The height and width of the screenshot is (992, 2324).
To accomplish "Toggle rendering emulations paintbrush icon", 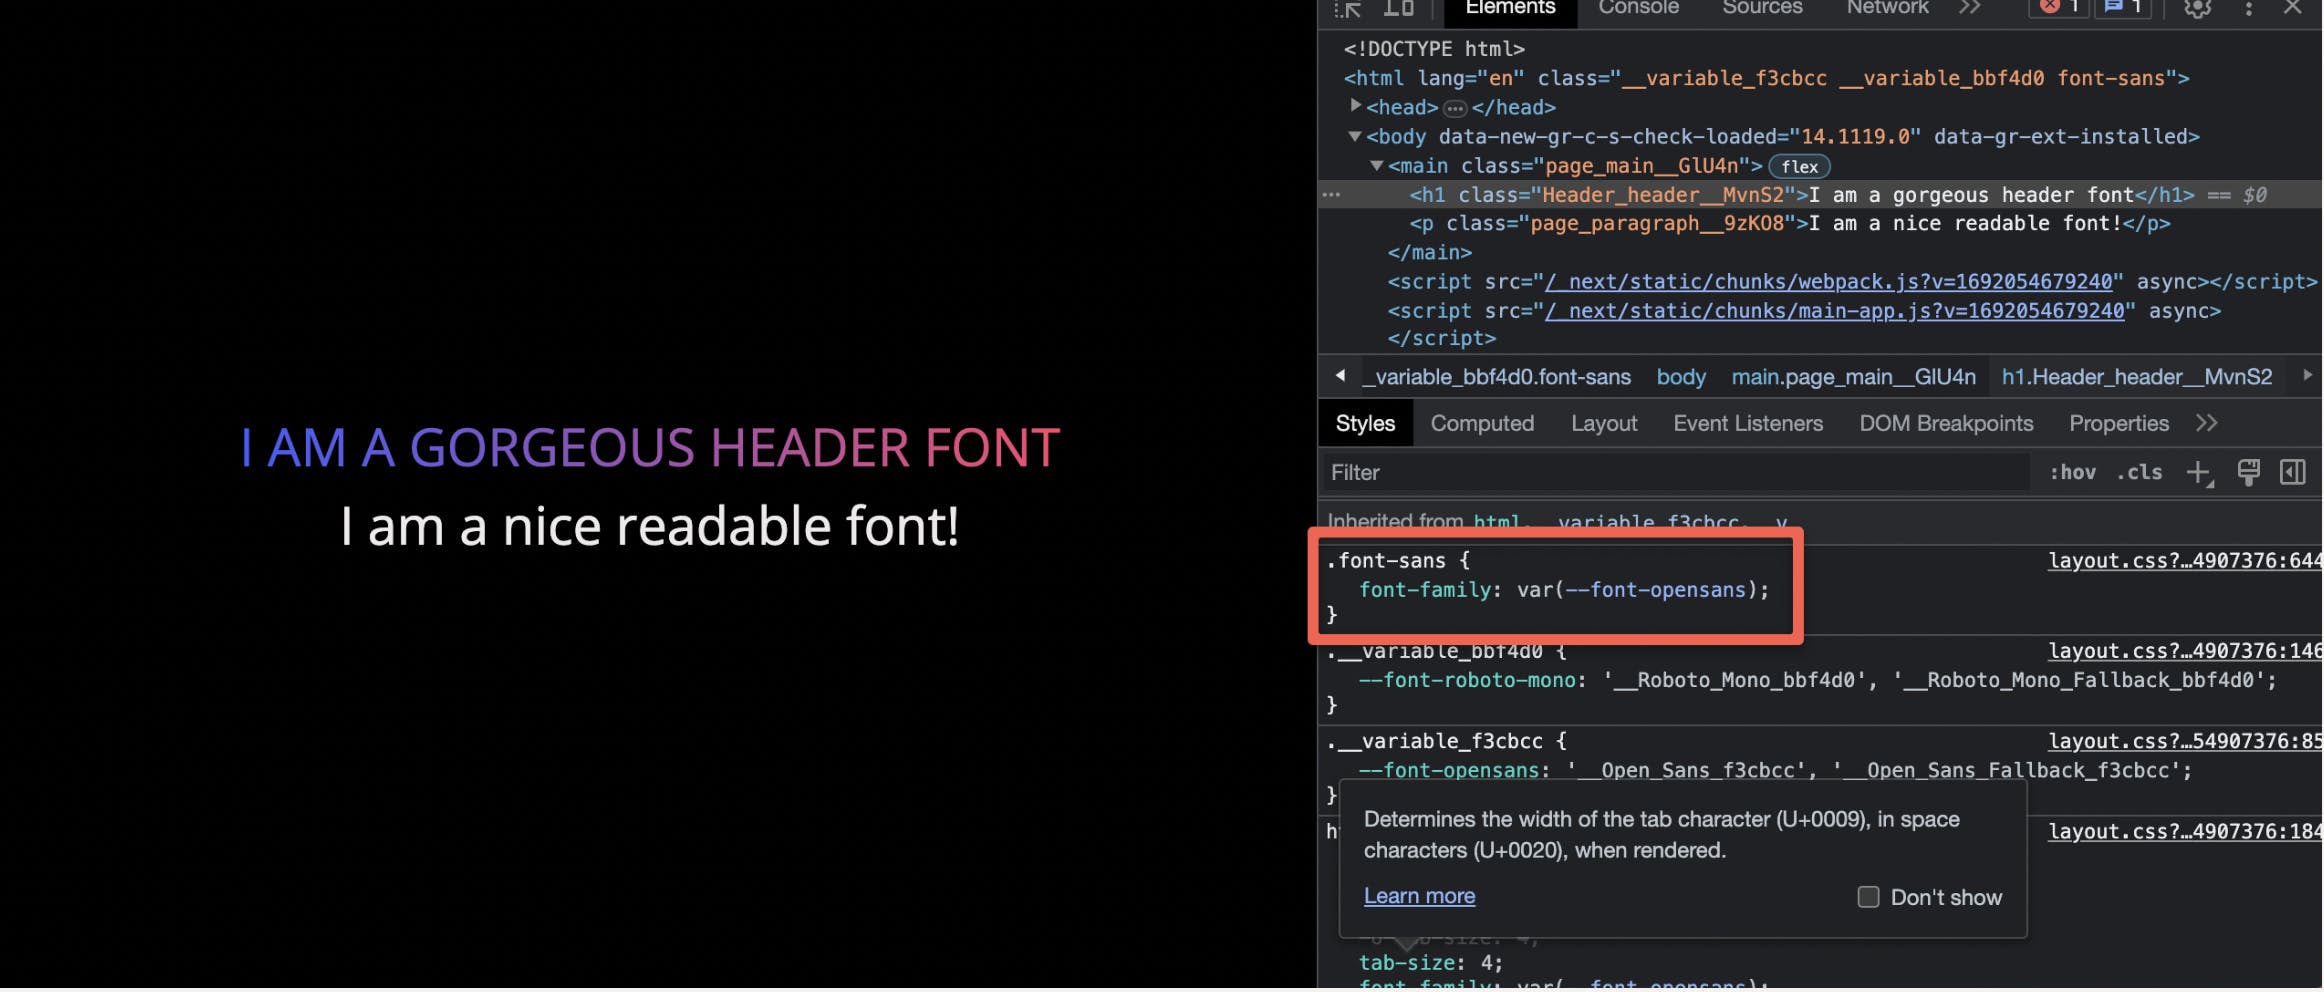I will point(2248,472).
